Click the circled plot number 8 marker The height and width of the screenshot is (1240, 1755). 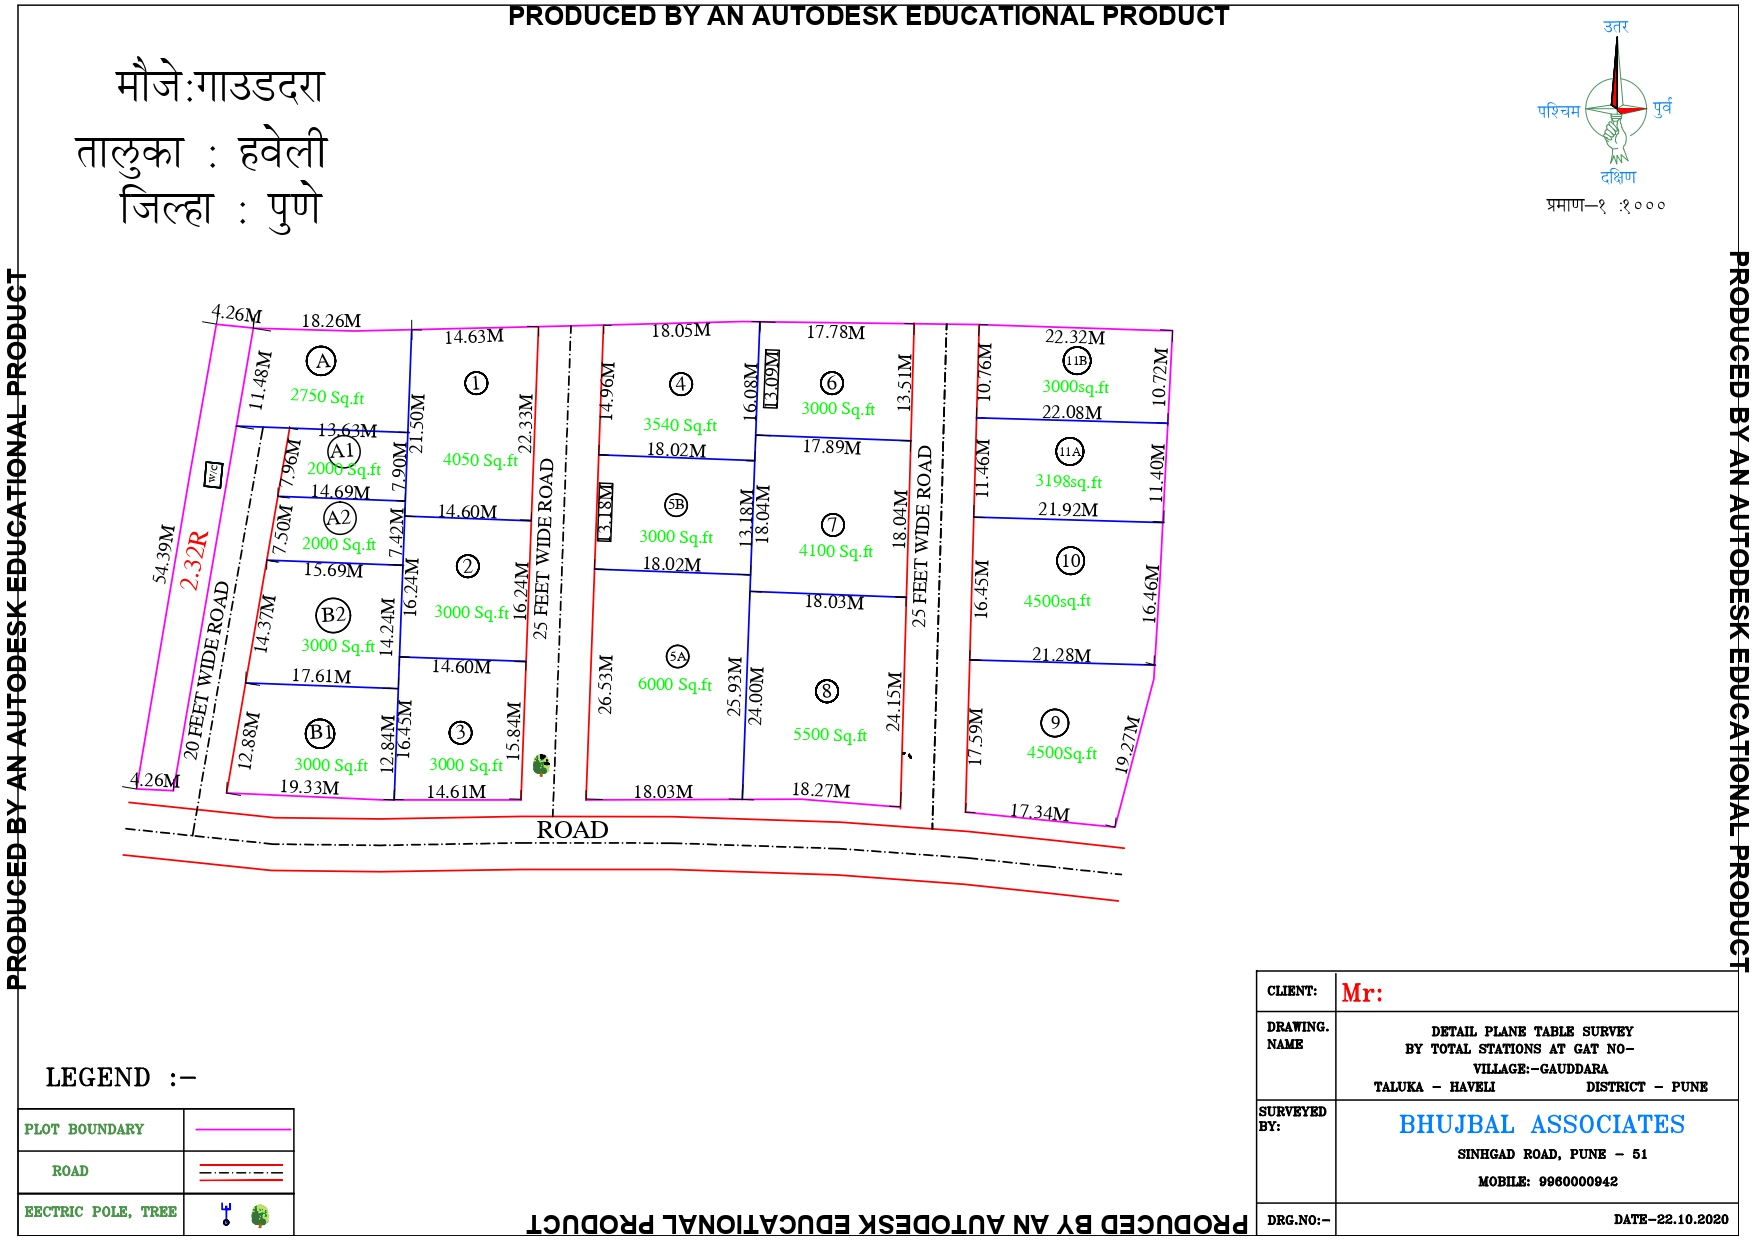coord(826,691)
